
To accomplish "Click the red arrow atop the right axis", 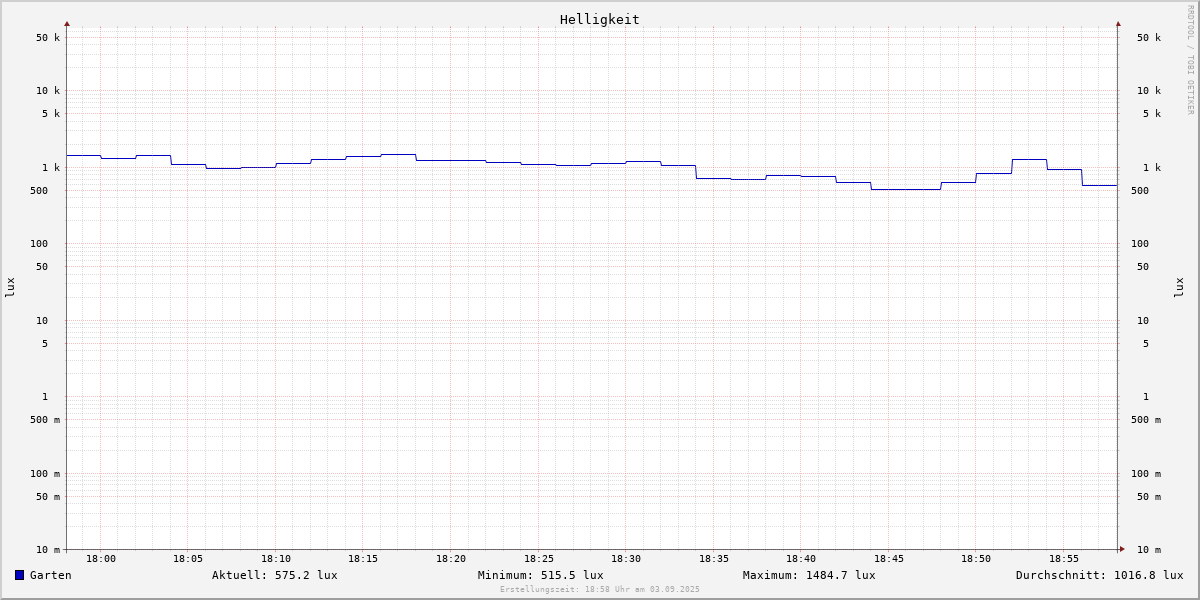I will click(1118, 23).
